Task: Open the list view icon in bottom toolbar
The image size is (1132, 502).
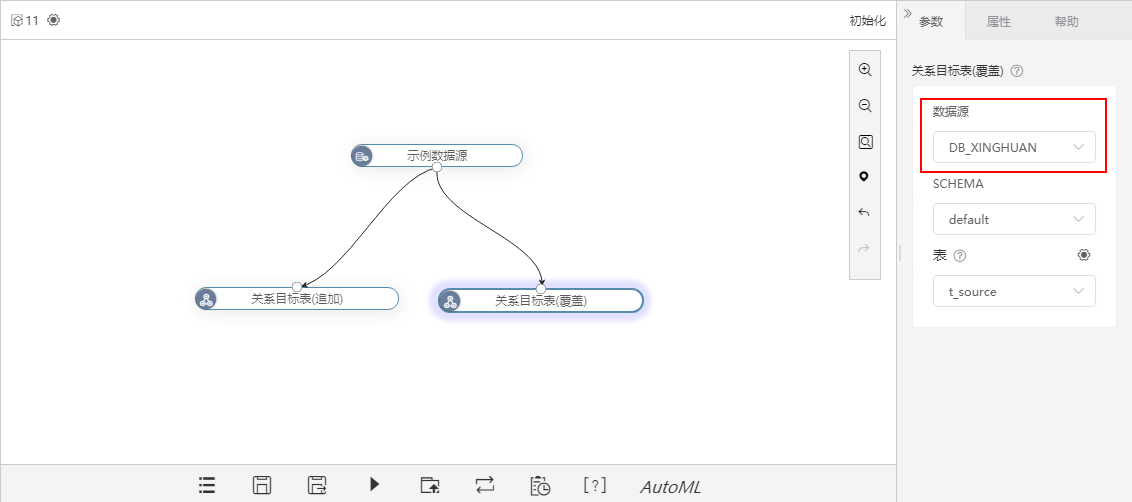Action: pos(207,485)
